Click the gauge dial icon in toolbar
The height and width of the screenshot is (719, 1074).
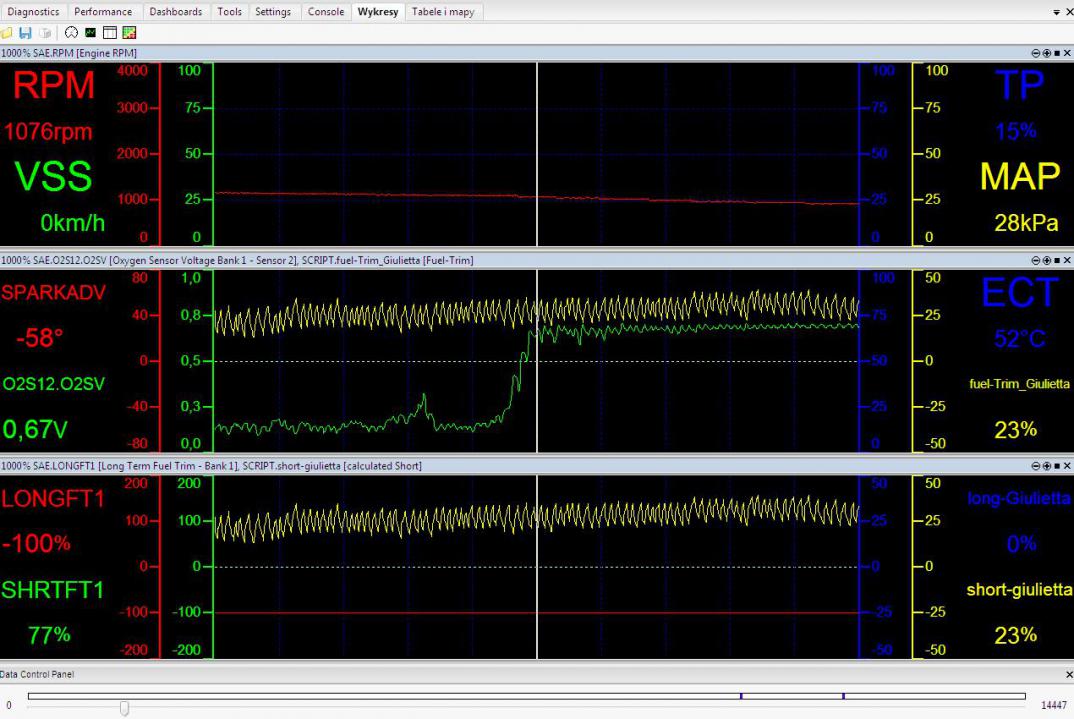[71, 33]
